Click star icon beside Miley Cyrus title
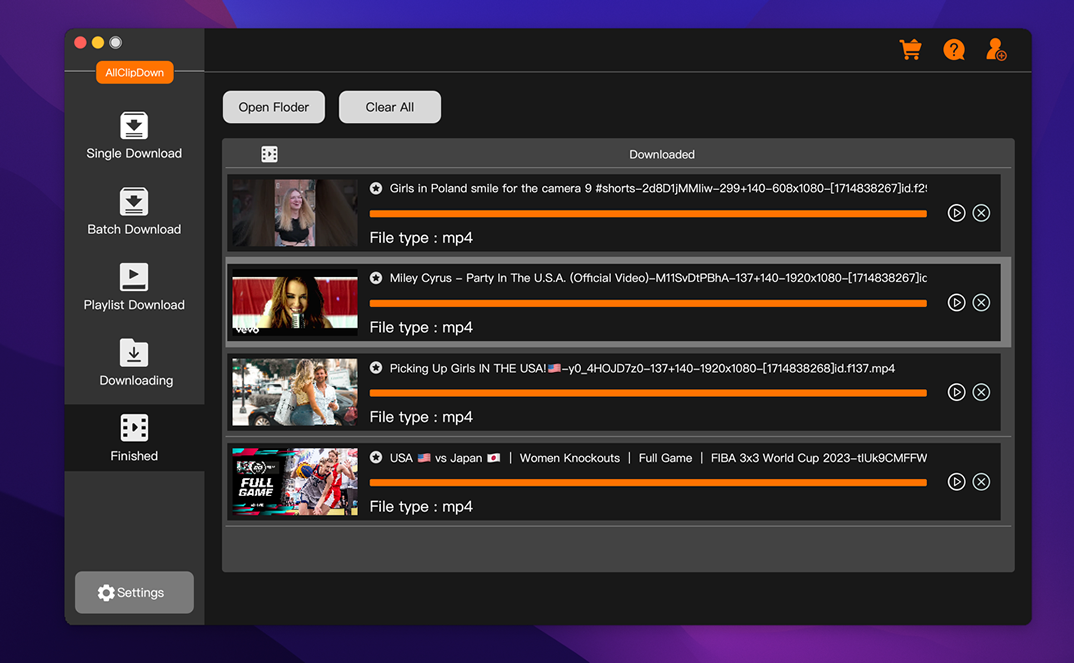Image resolution: width=1074 pixels, height=663 pixels. pyautogui.click(x=376, y=278)
